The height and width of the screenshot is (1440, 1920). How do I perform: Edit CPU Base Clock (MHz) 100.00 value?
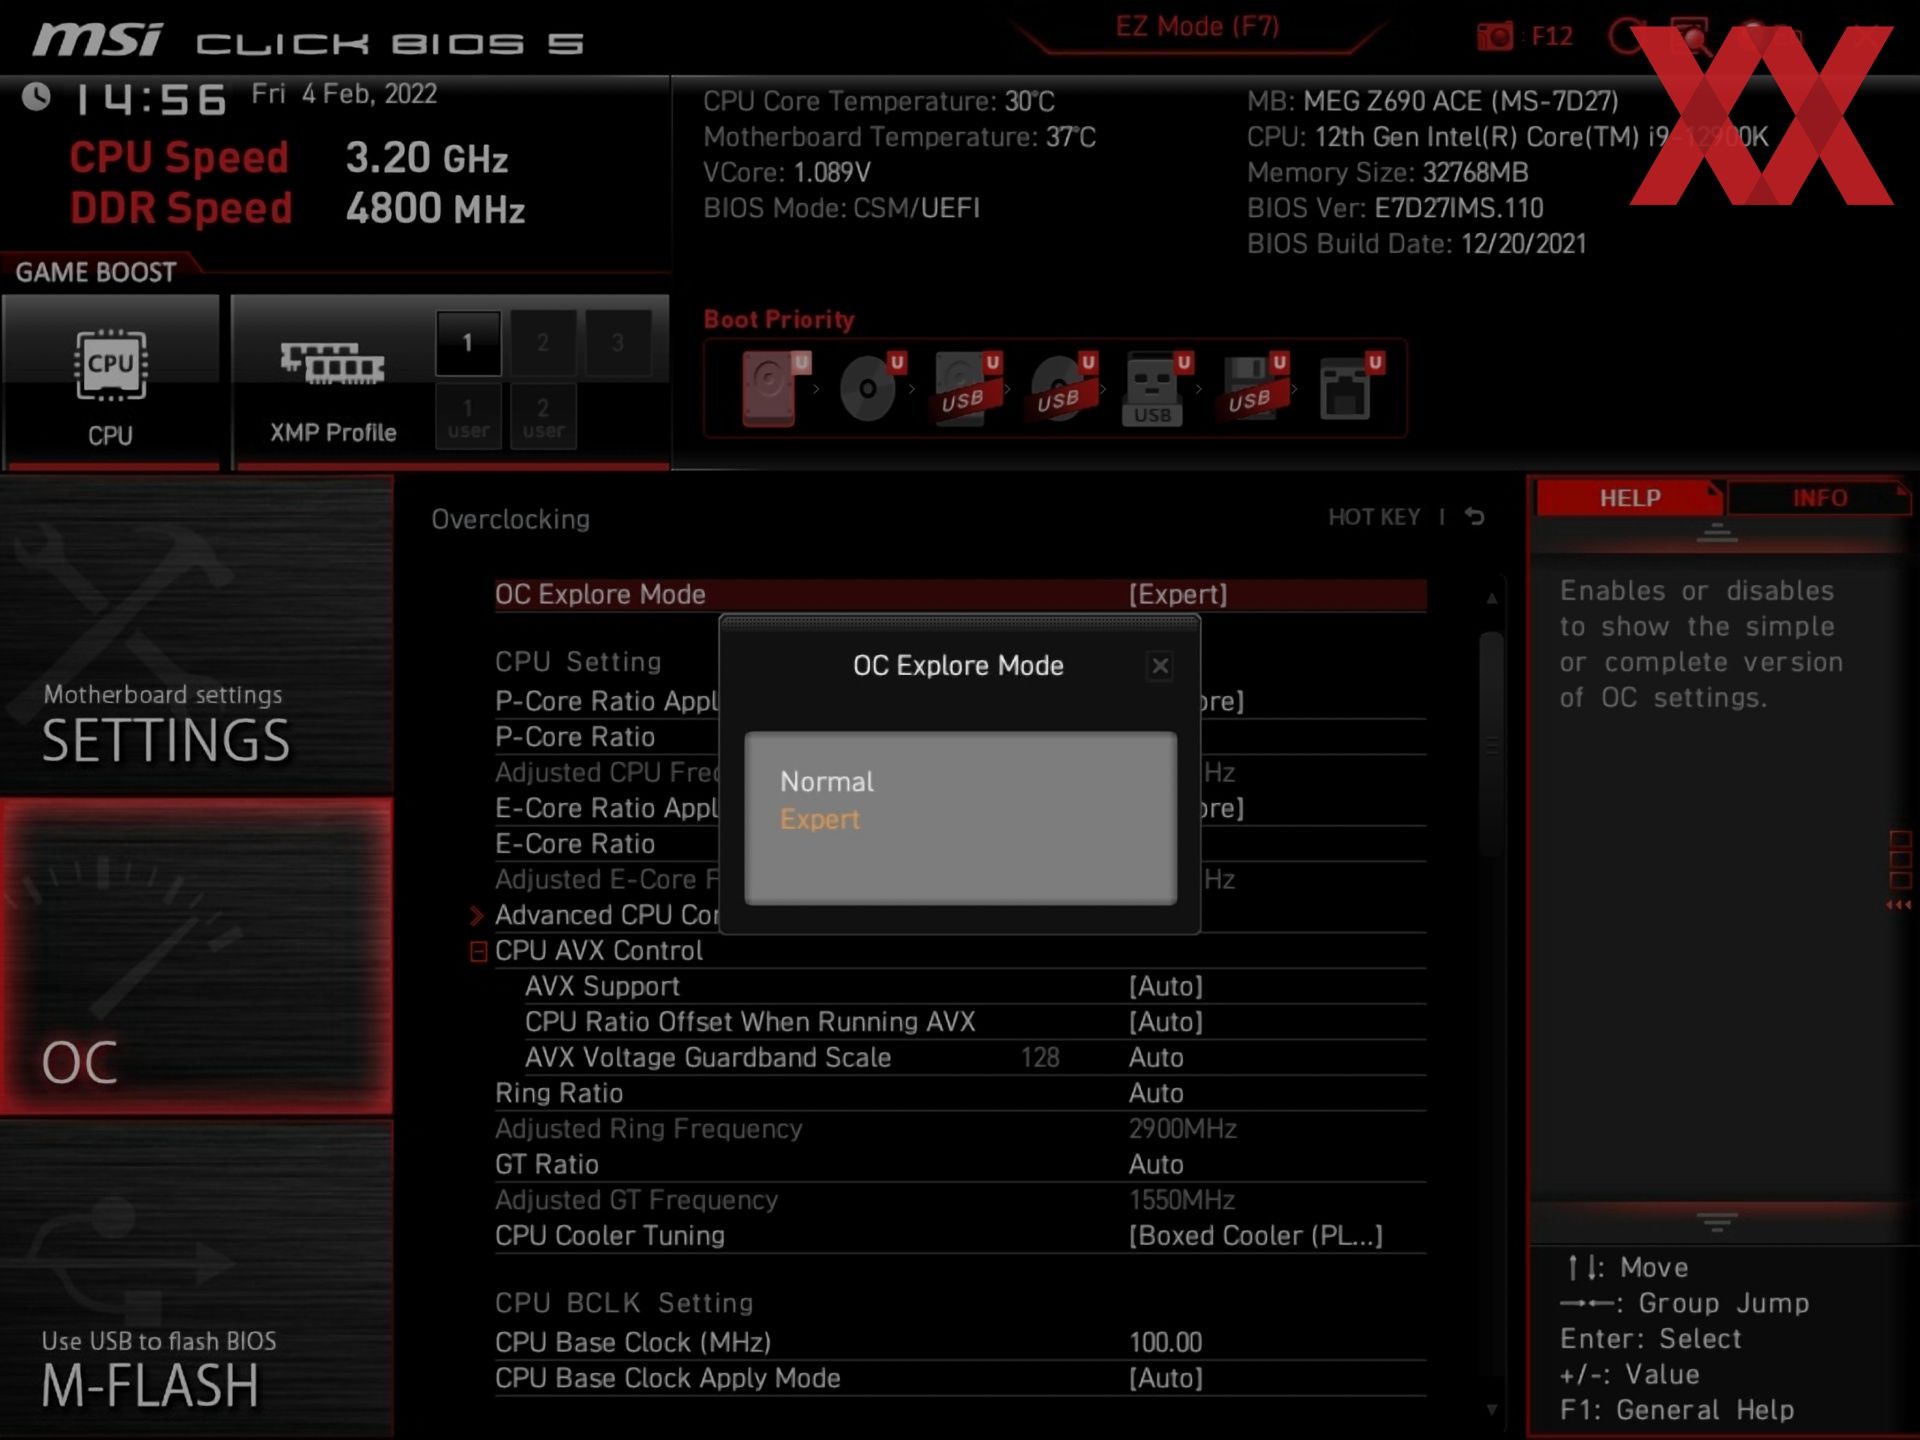coord(1165,1343)
